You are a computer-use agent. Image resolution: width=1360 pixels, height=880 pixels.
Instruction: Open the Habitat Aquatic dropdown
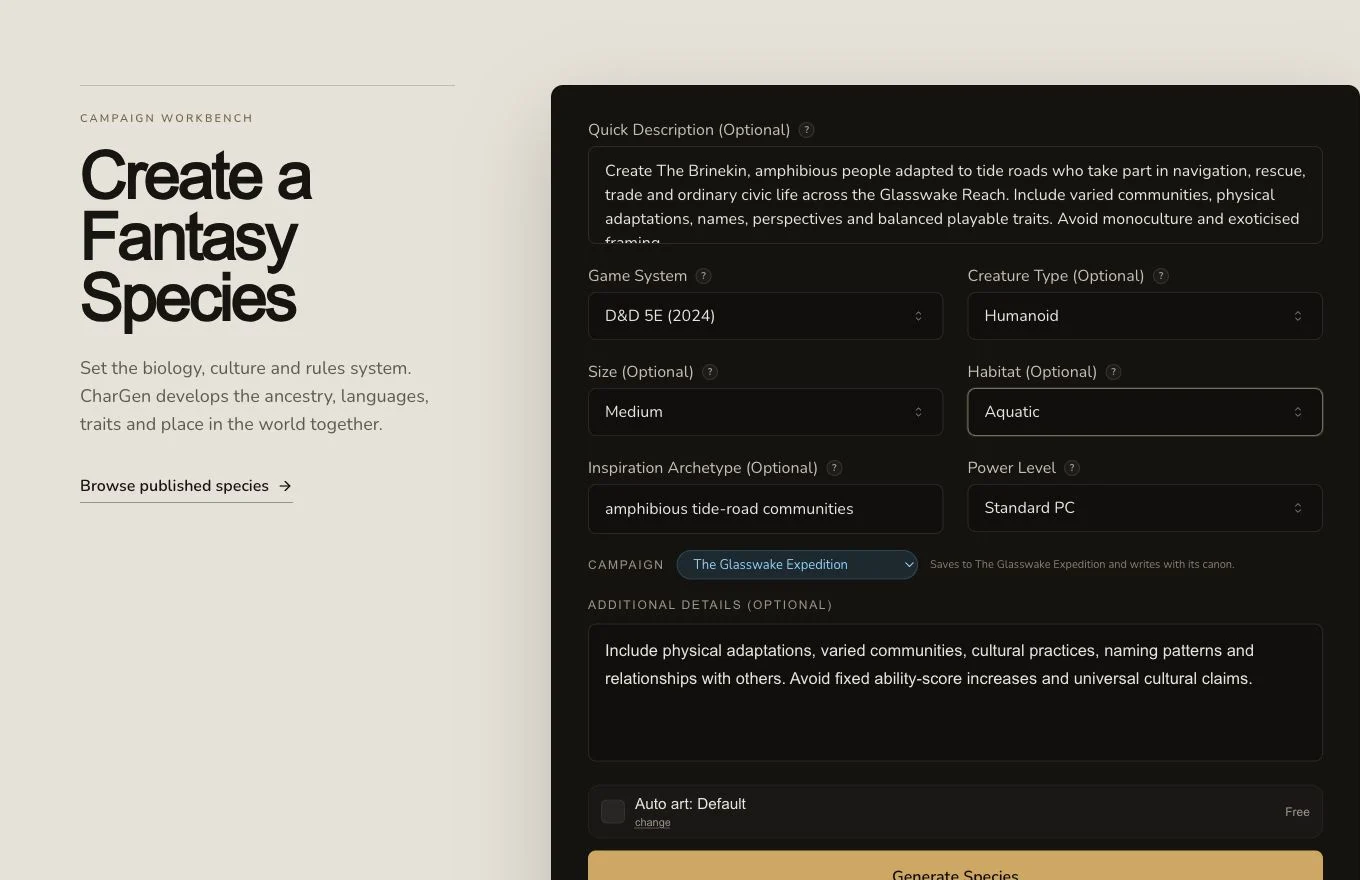(x=1145, y=412)
